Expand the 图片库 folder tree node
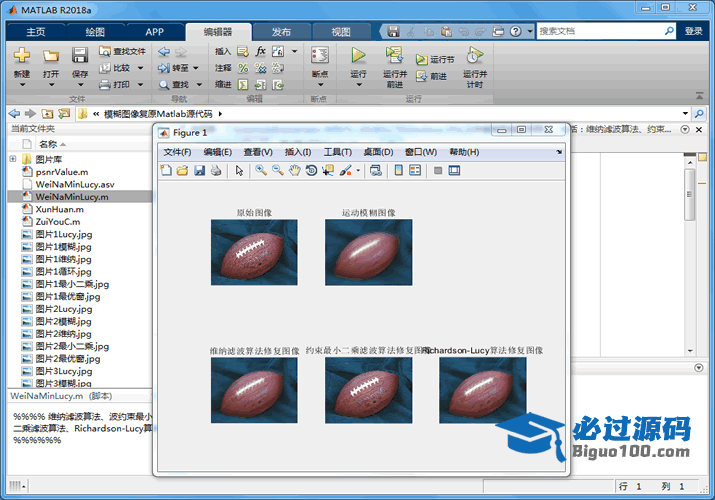The image size is (715, 500). [13, 159]
